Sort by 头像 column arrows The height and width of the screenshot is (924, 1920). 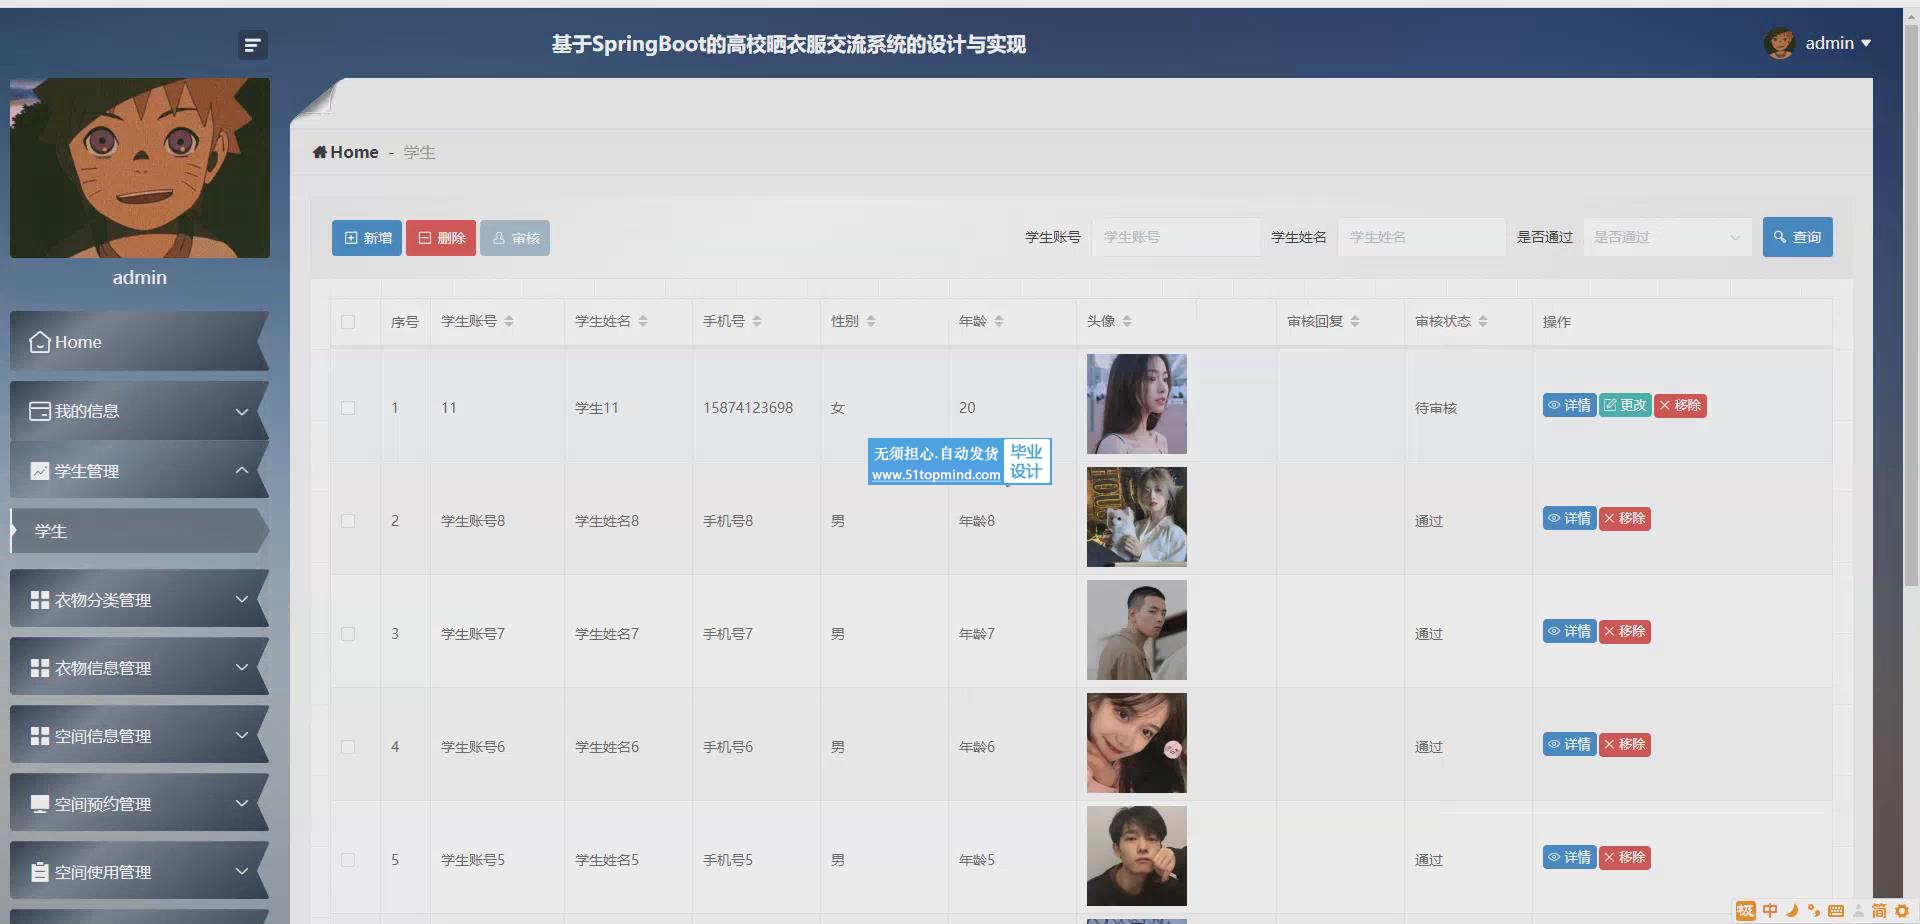pyautogui.click(x=1127, y=321)
